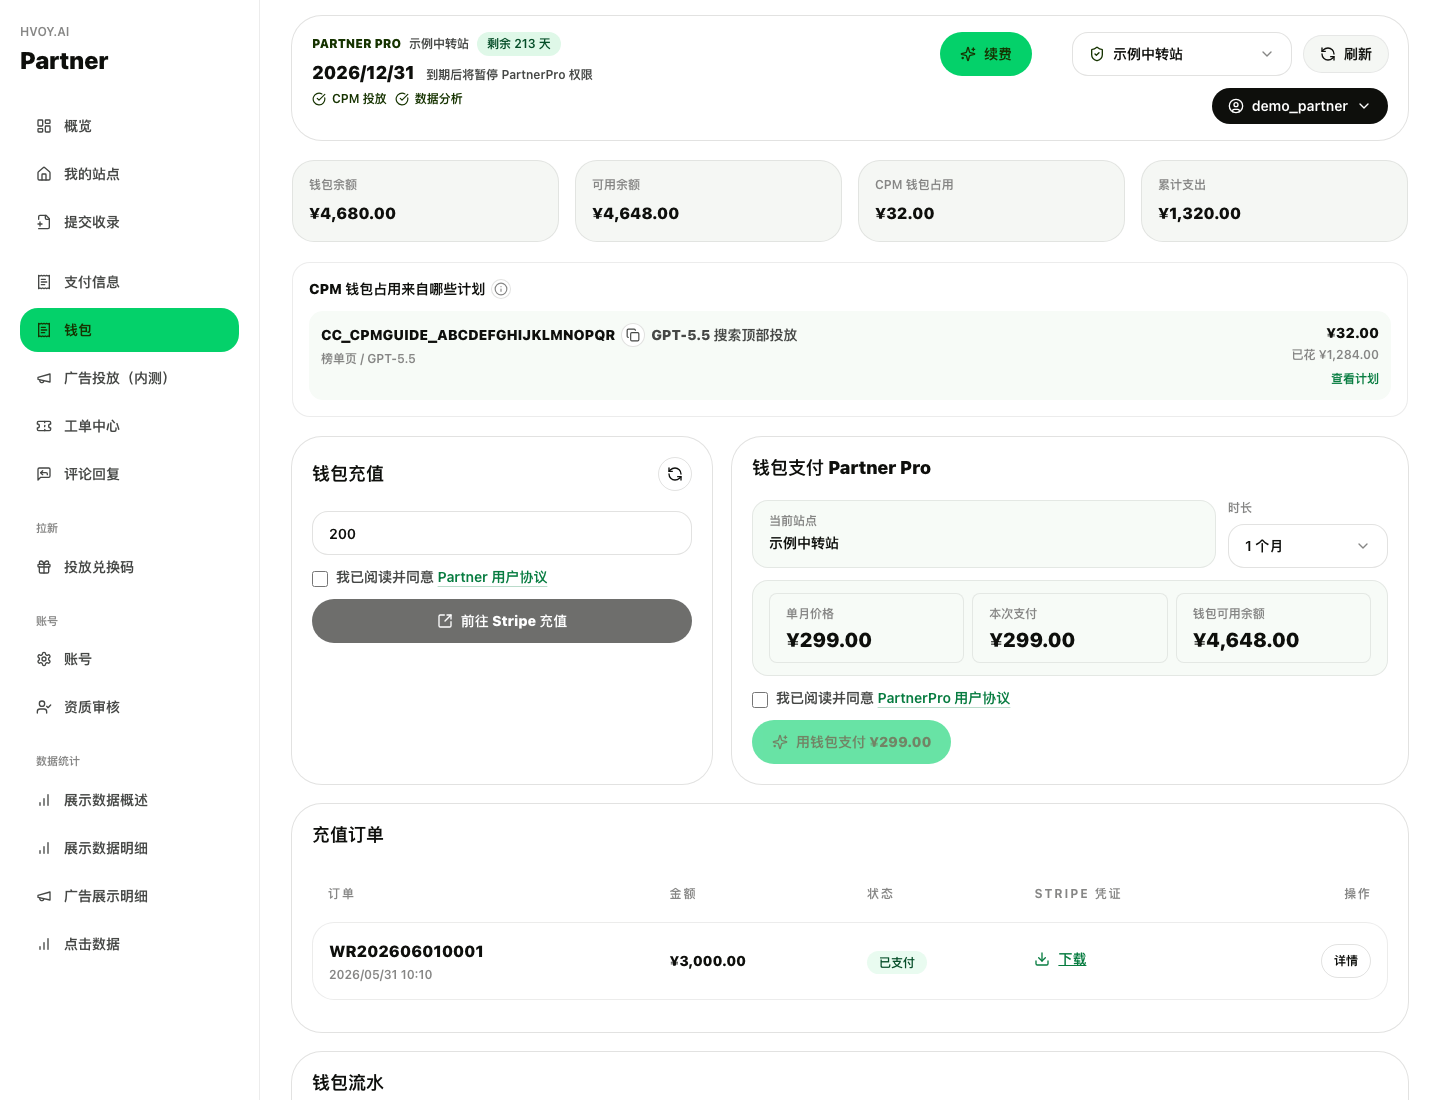Viewport: 1440px width, 1100px height.
Task: Open 资质审核 sidebar item
Action: pyautogui.click(x=129, y=707)
